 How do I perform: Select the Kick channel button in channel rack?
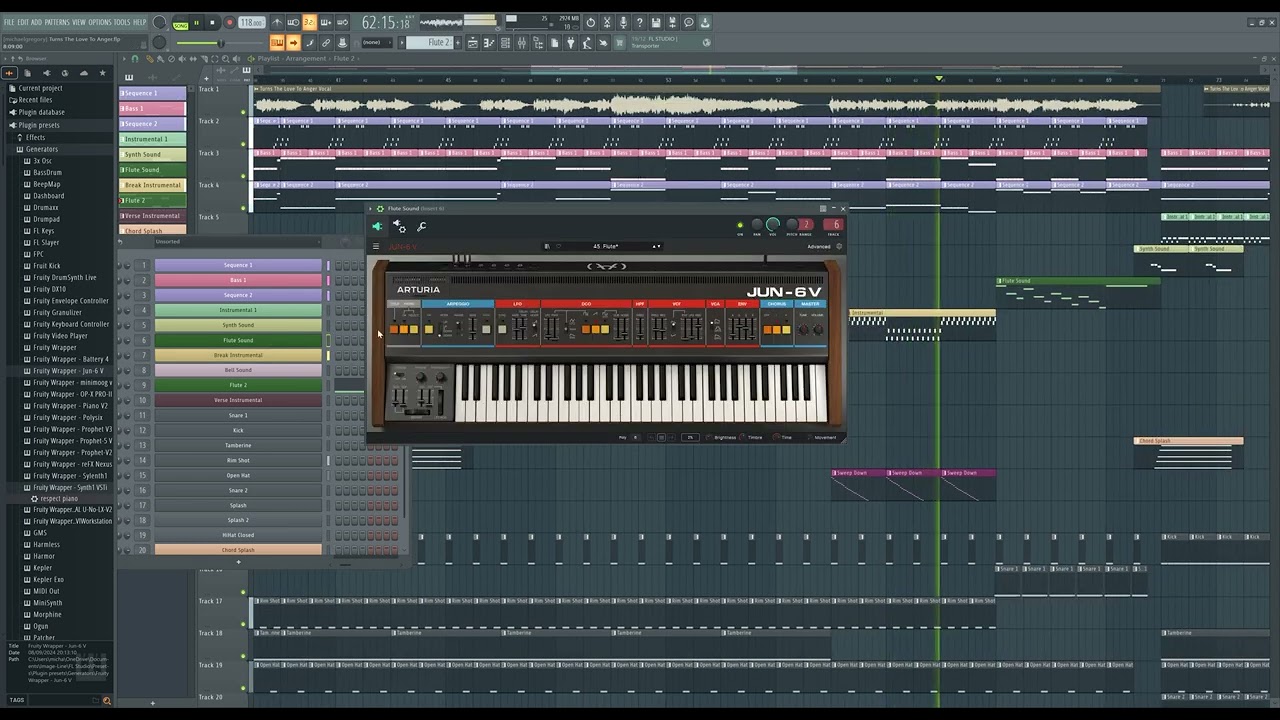(x=238, y=430)
